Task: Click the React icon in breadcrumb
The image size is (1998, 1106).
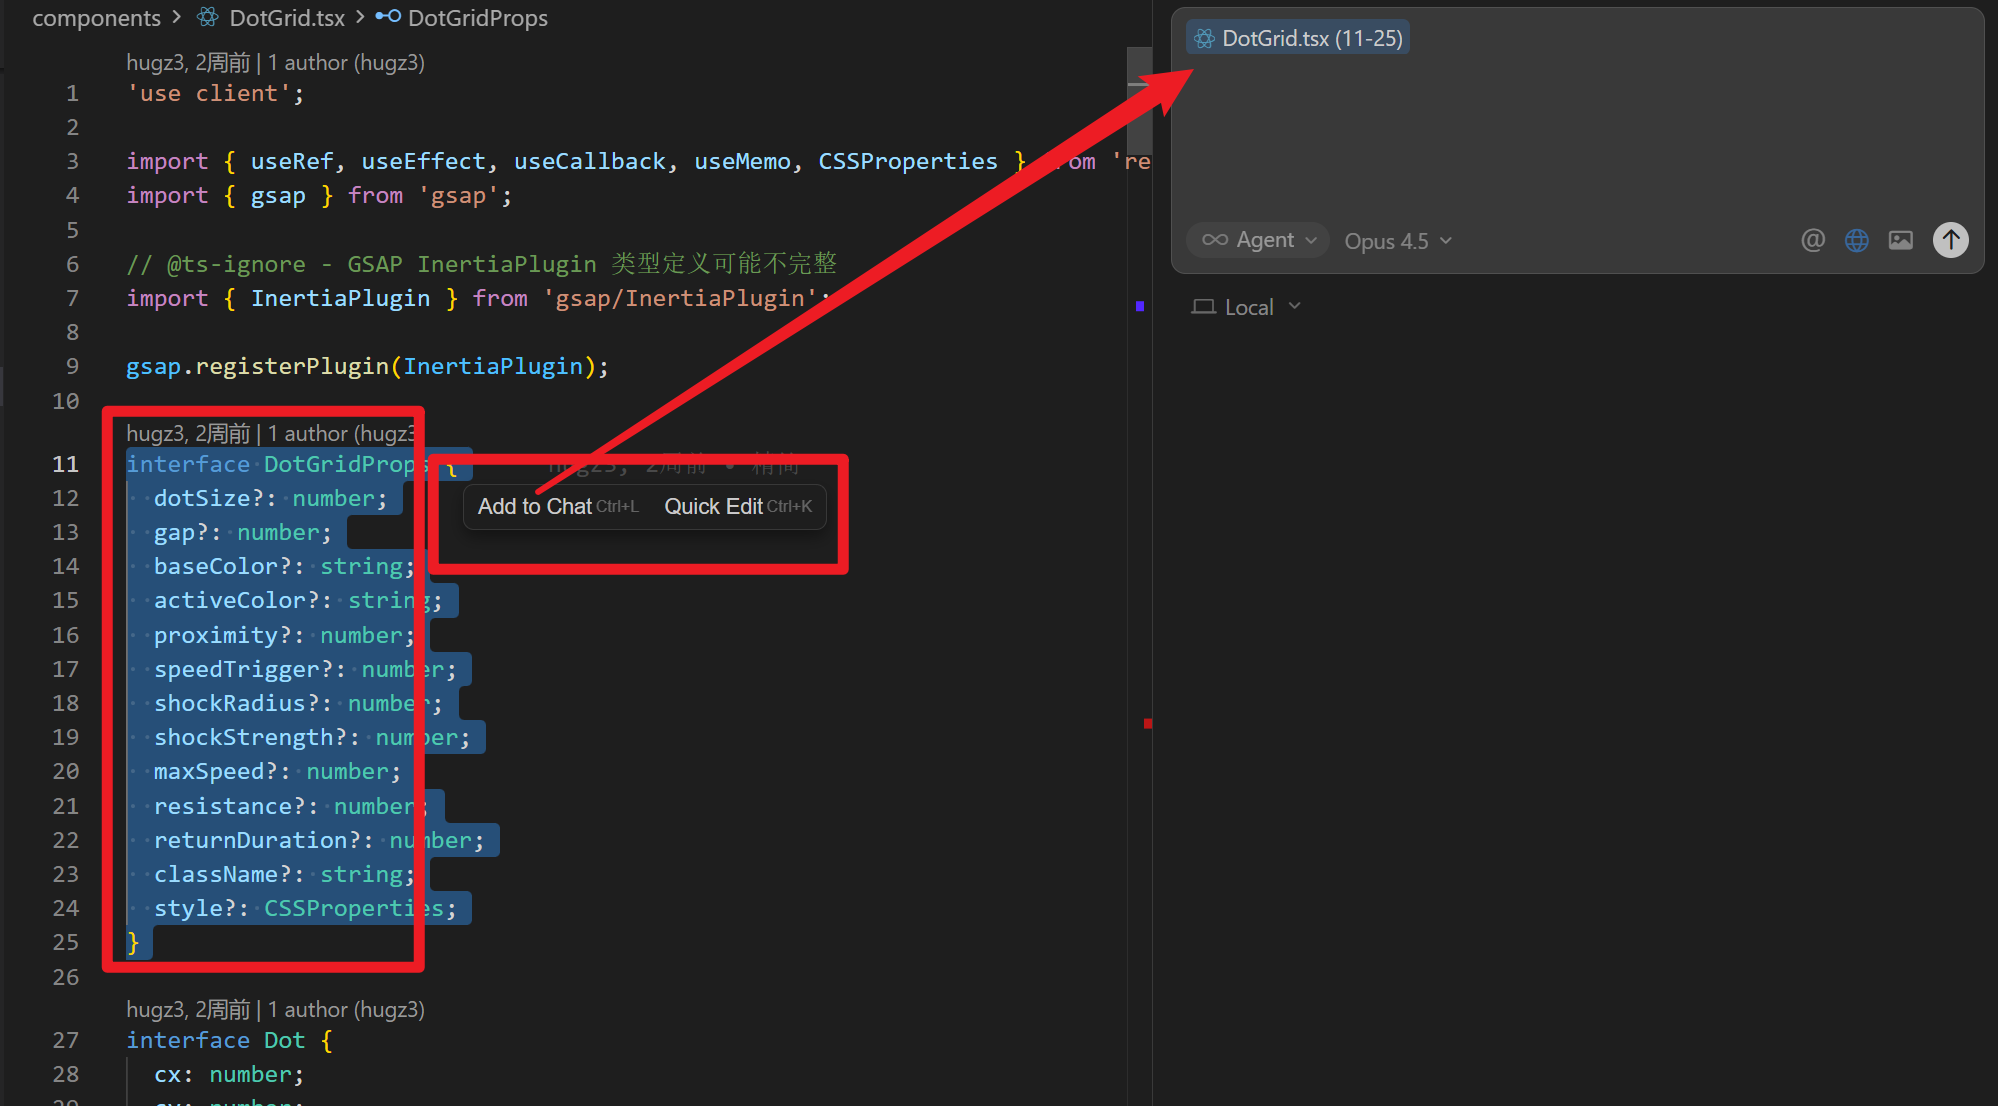Action: (208, 18)
